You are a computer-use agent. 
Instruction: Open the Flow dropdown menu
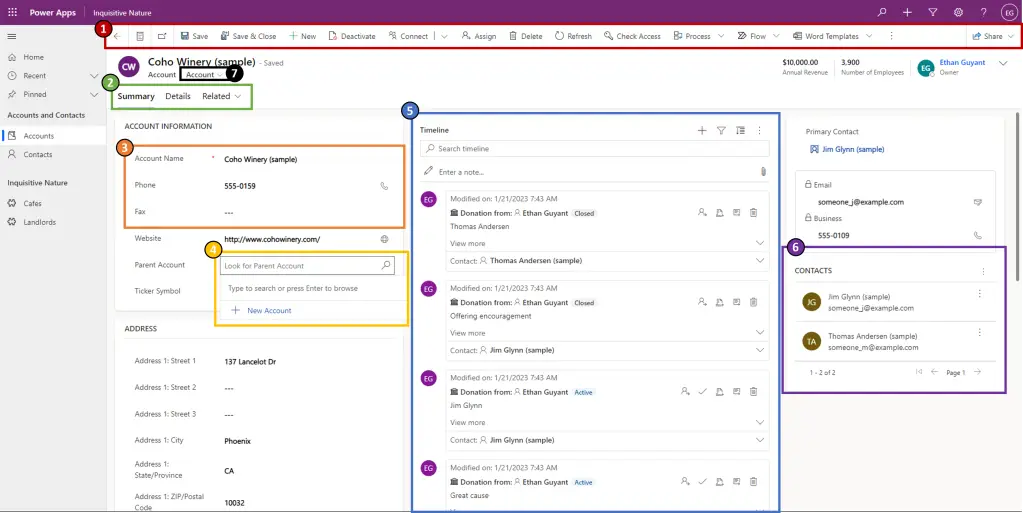759,37
